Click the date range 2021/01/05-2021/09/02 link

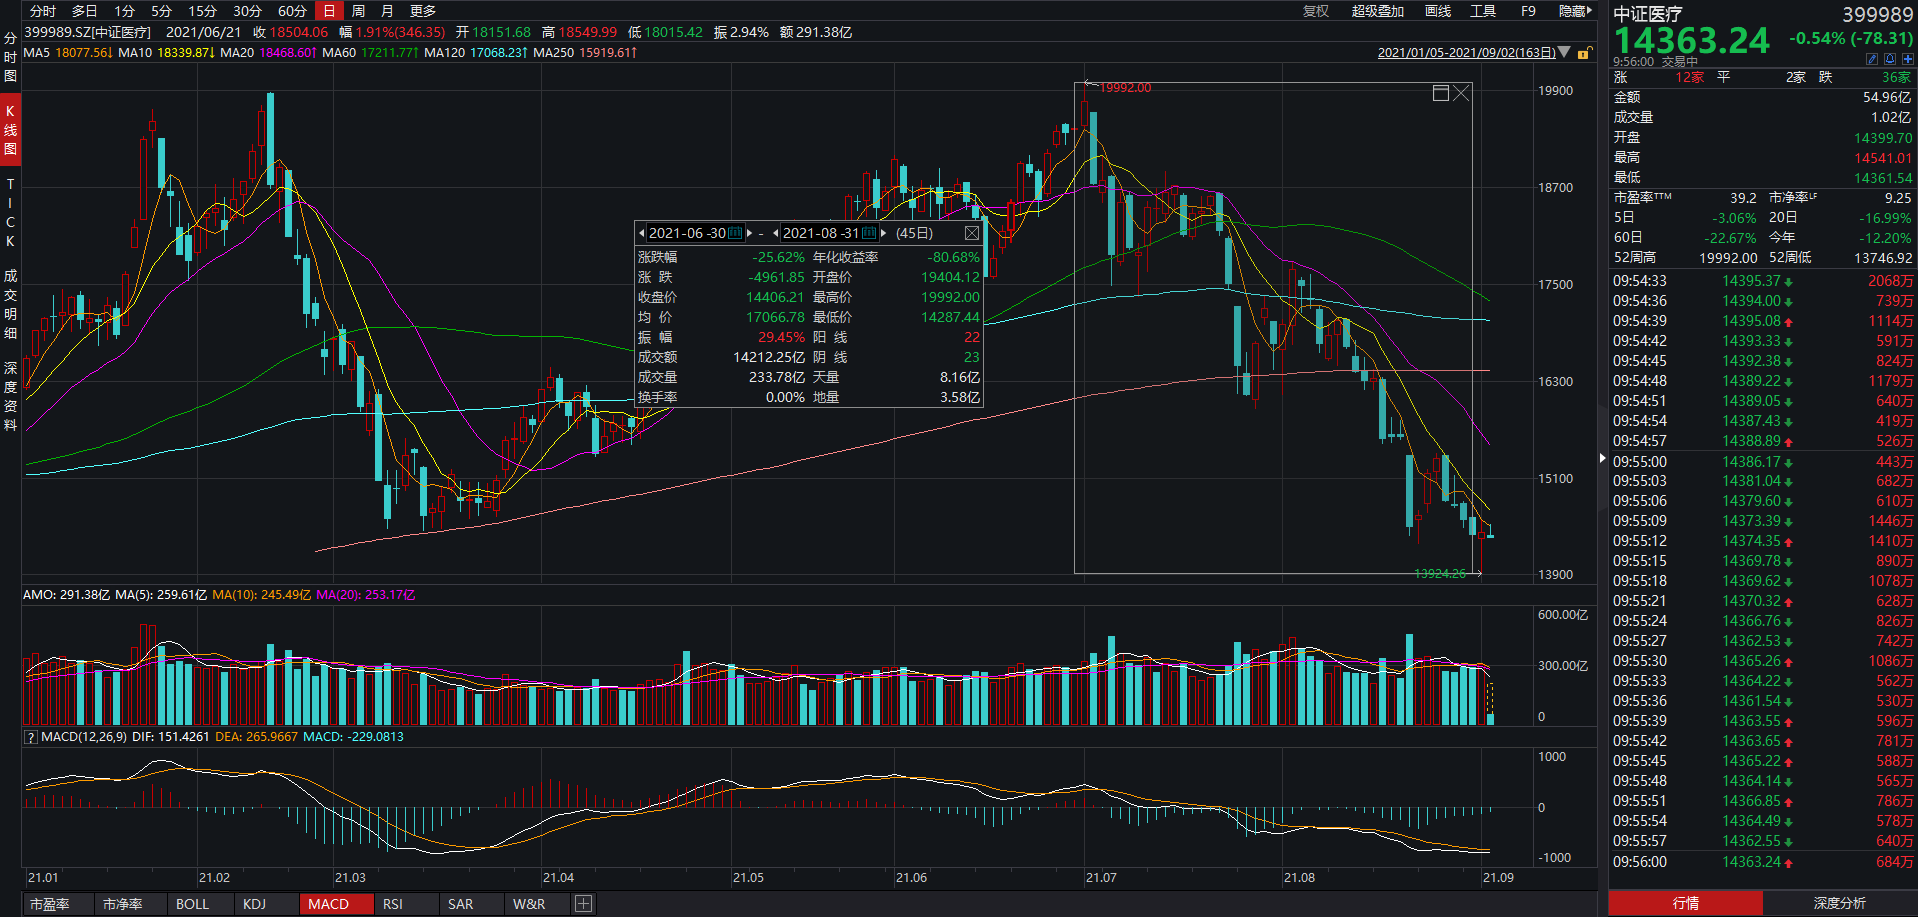1466,53
